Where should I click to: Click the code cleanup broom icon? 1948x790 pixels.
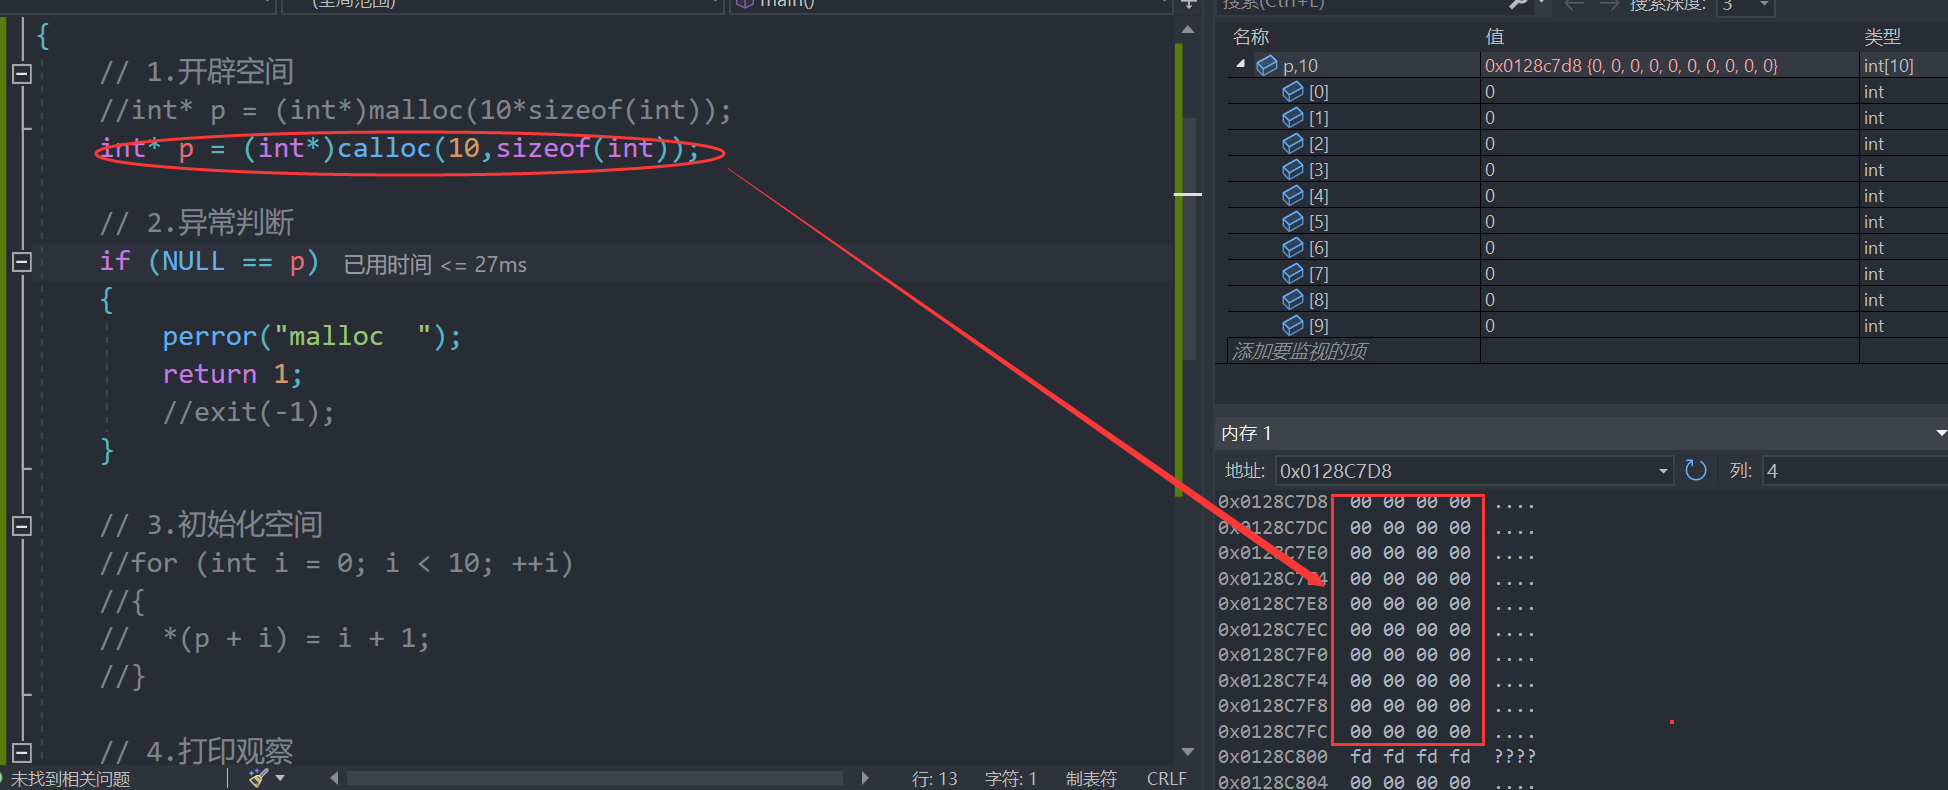tap(259, 778)
